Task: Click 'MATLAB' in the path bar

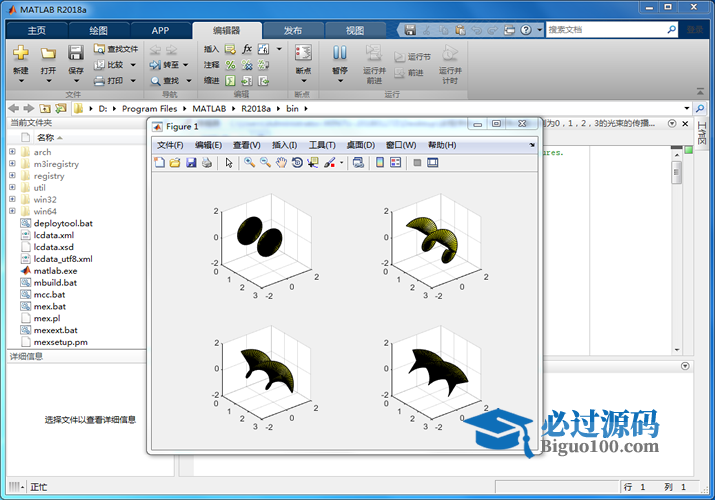Action: click(x=209, y=108)
